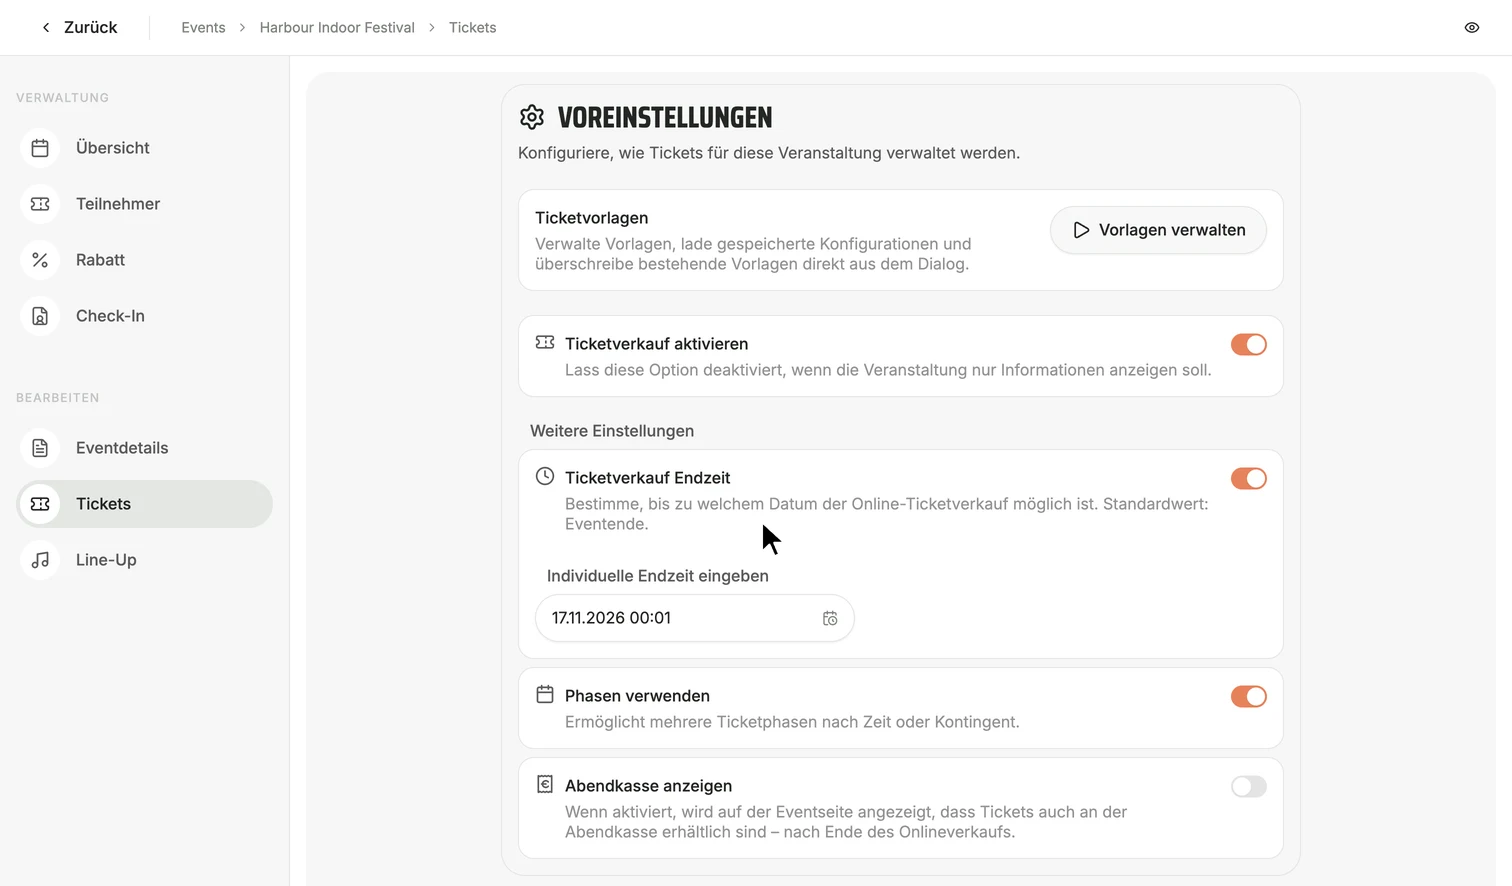Select Check-In in the sidebar

coord(145,316)
